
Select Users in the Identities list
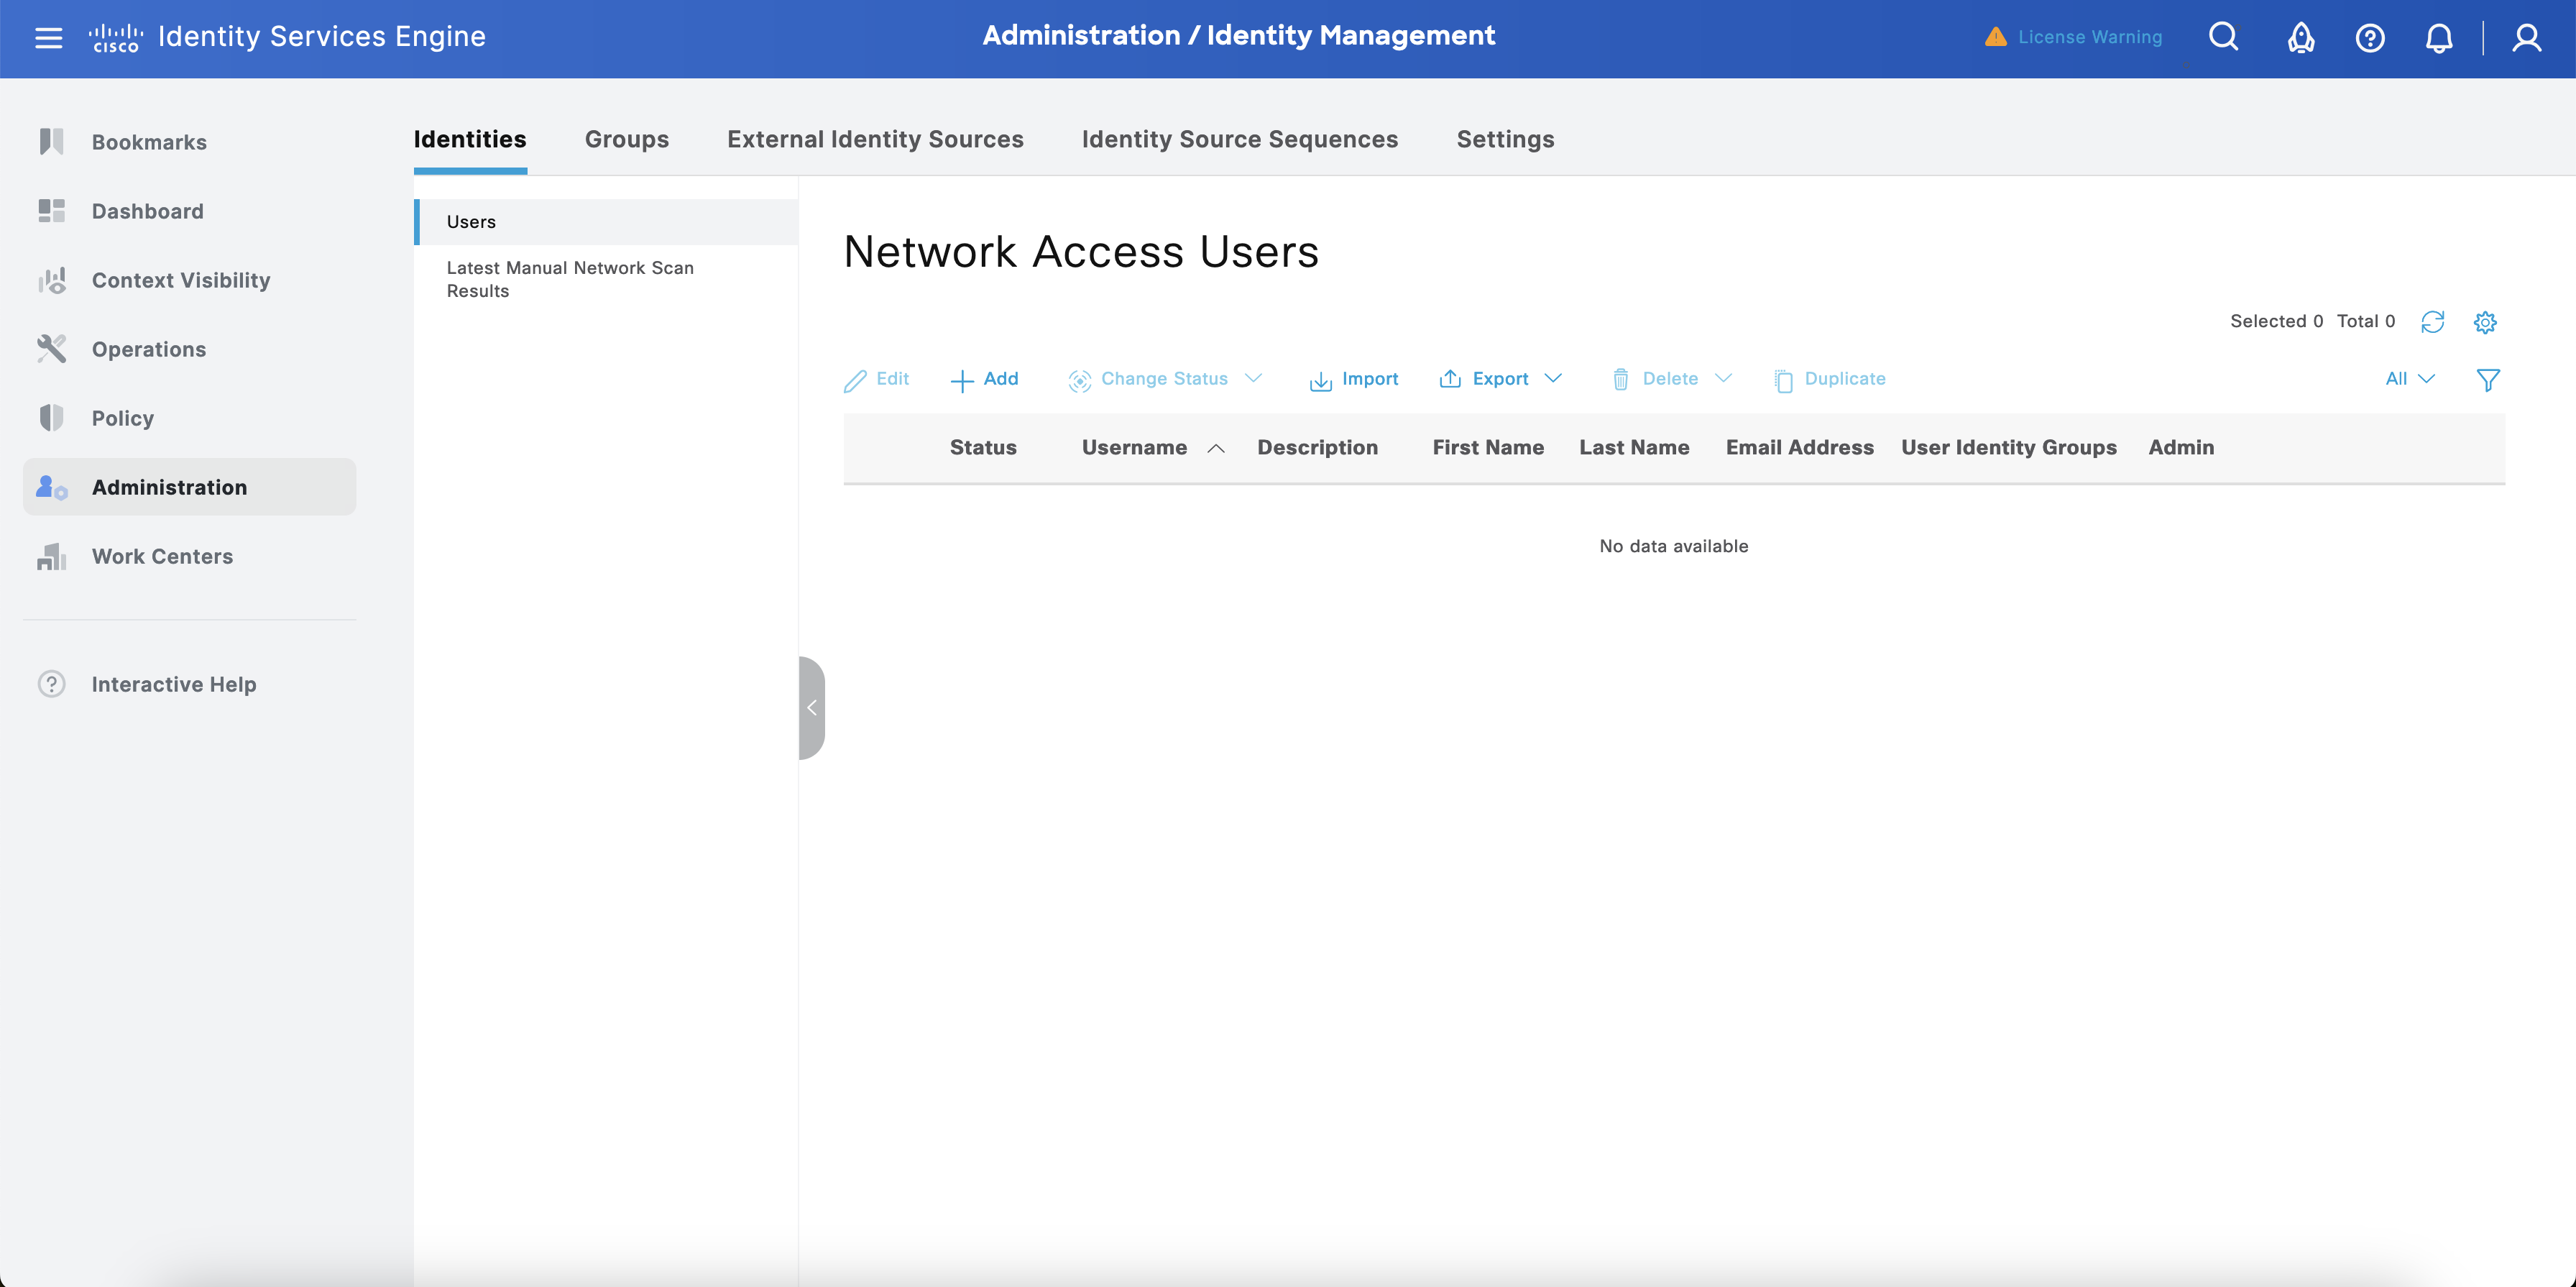click(606, 222)
